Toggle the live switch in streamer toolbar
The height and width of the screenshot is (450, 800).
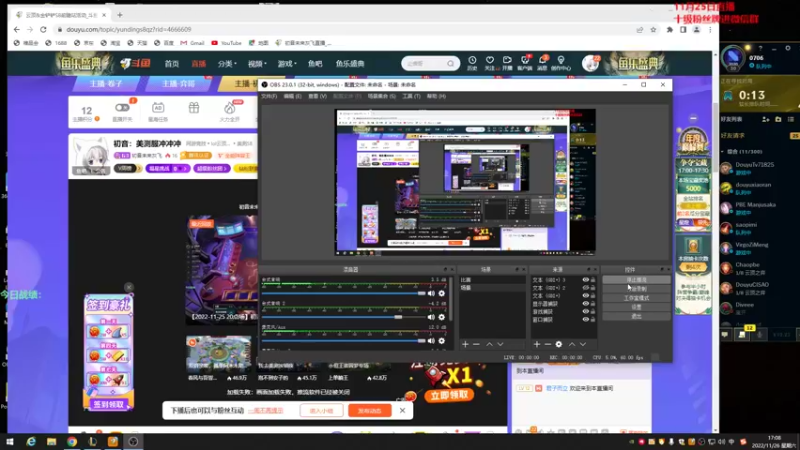[122, 108]
